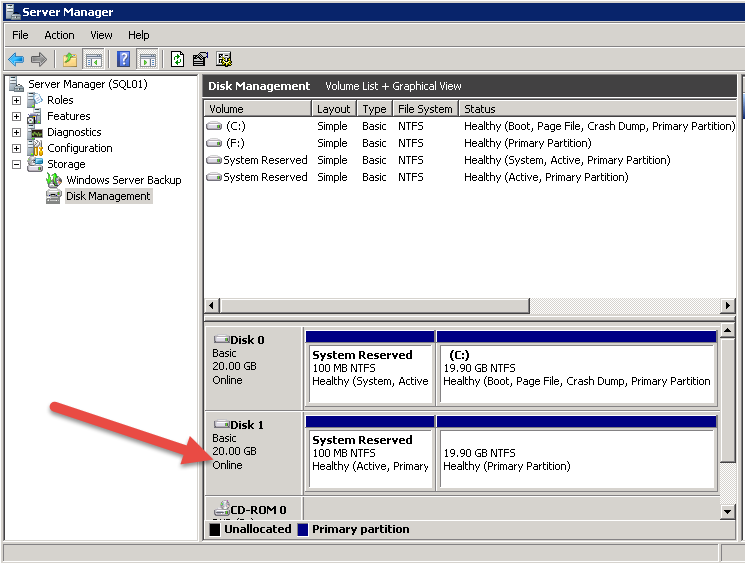
Task: Click the Disk 1 drive icon
Action: 221,424
